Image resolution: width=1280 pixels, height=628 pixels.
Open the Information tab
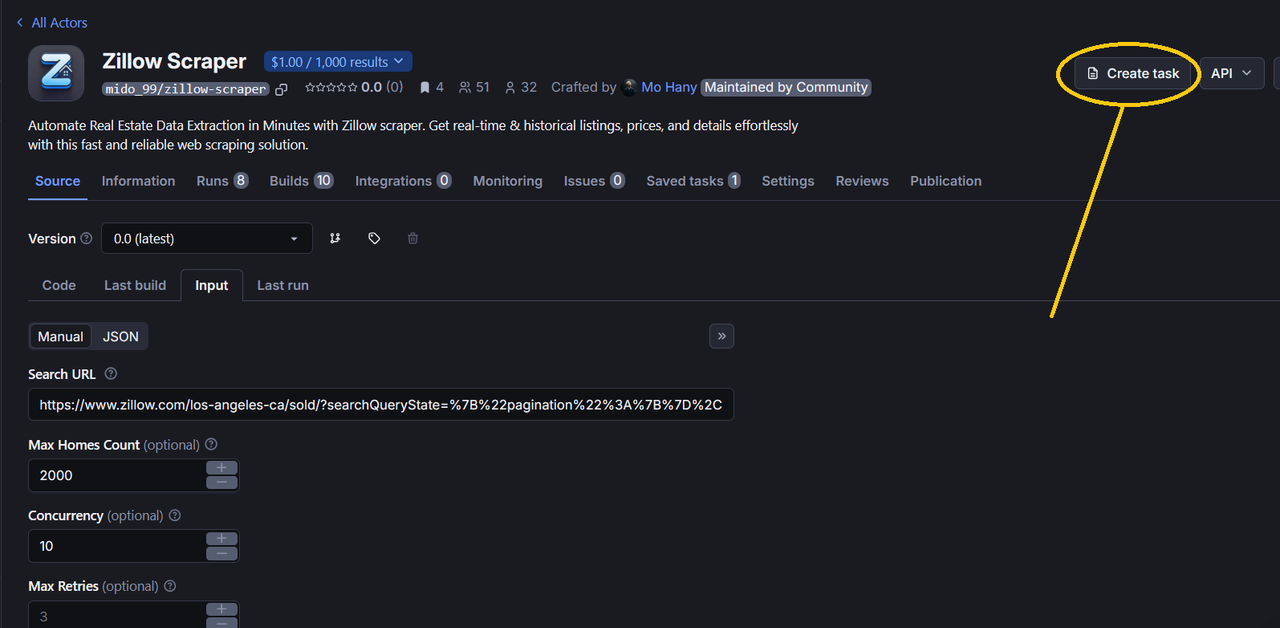pos(138,181)
